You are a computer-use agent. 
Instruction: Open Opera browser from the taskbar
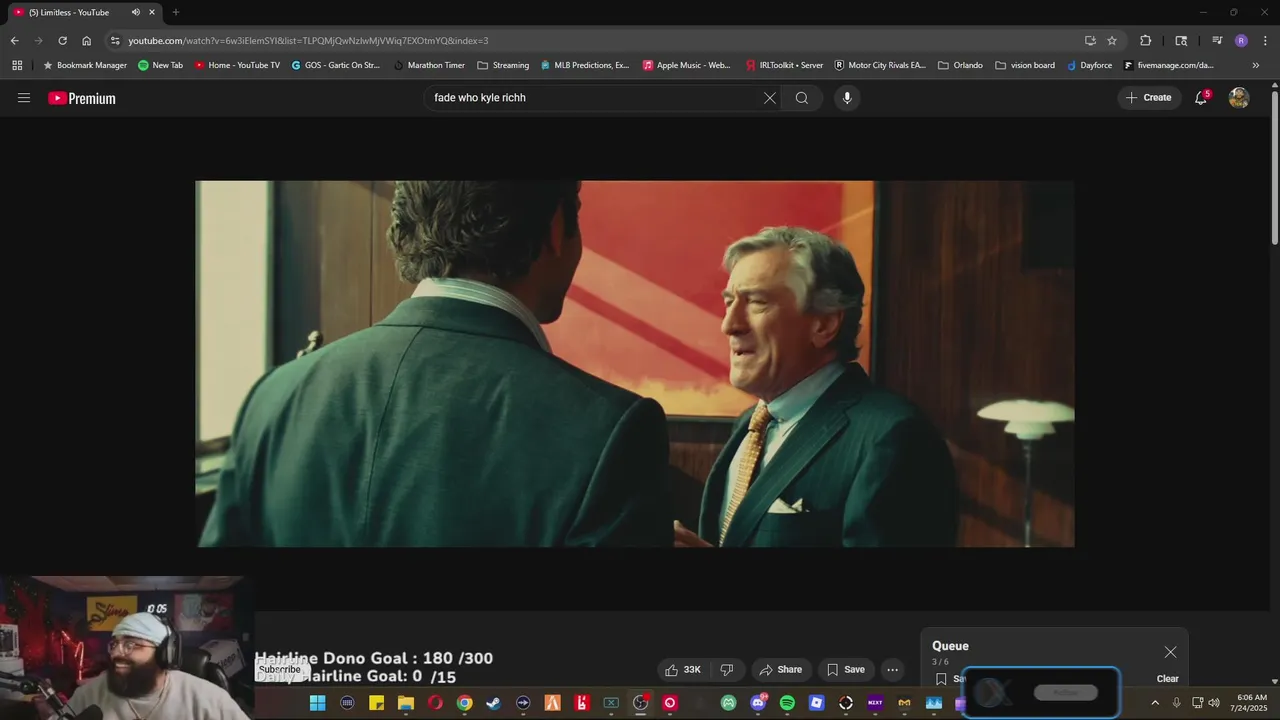(435, 703)
